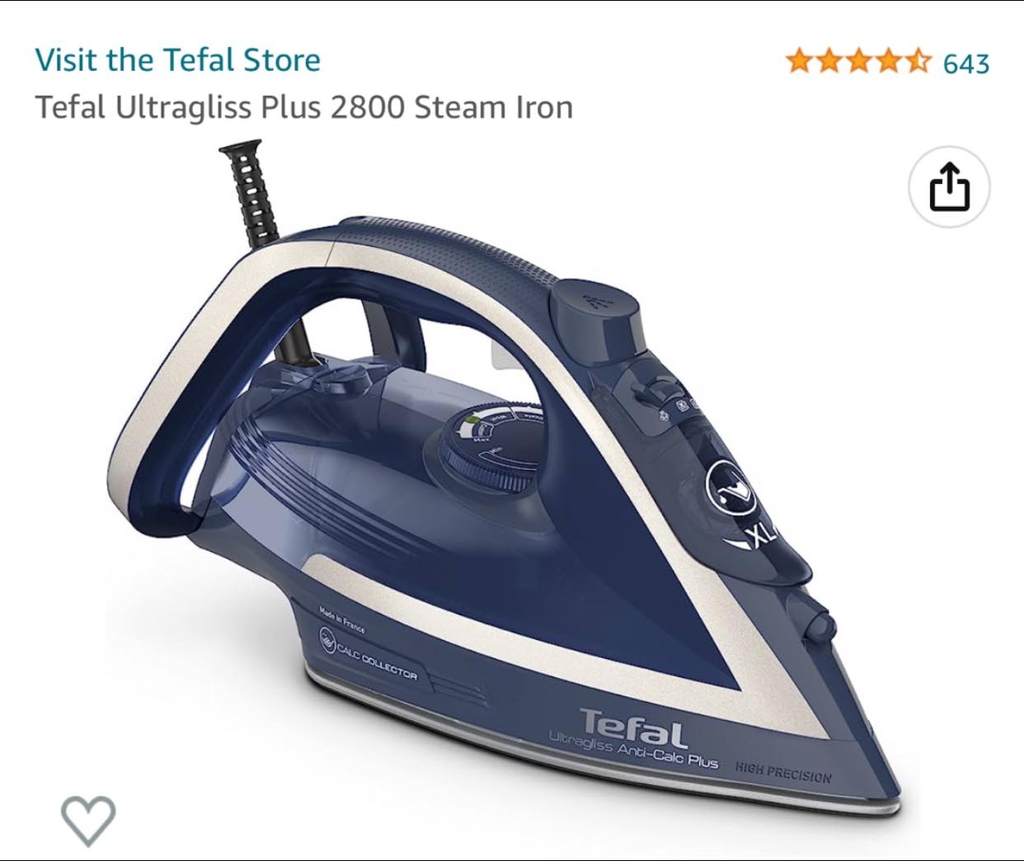Image resolution: width=1024 pixels, height=861 pixels.
Task: Click the Tefal logo on the iron
Action: pos(633,727)
